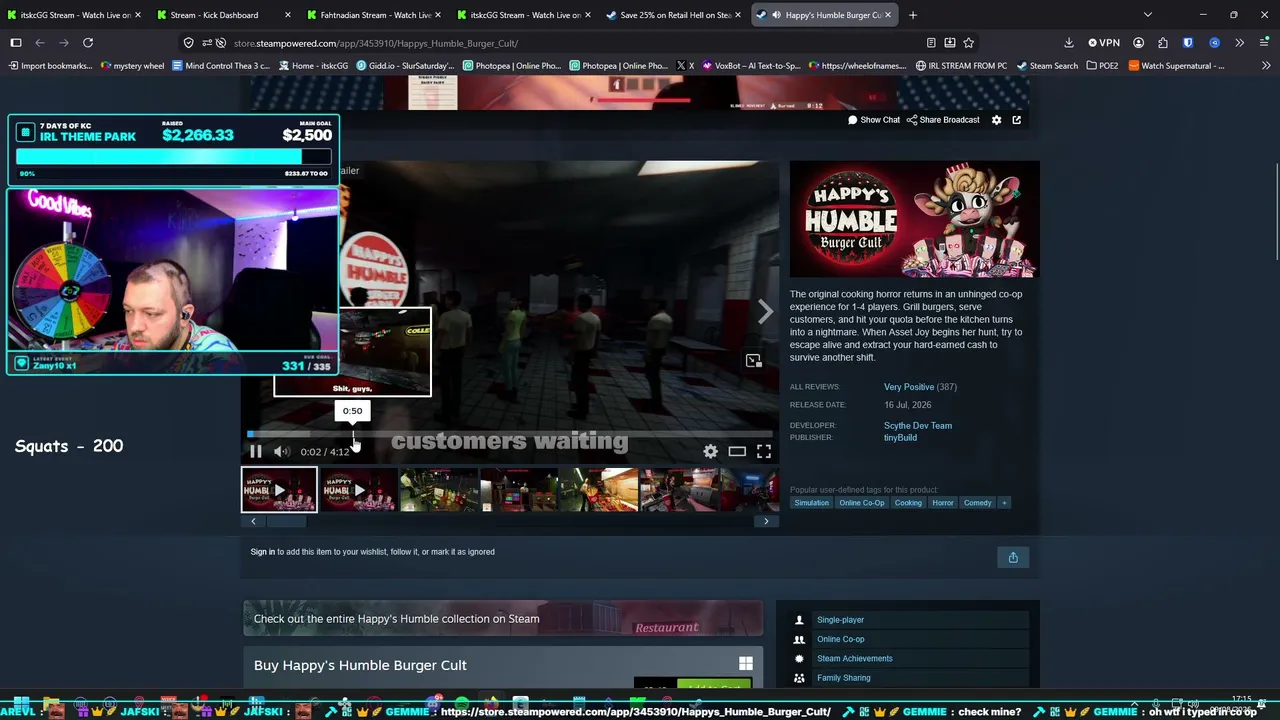The width and height of the screenshot is (1280, 720).
Task: Open the broadcast settings gear
Action: click(x=996, y=120)
